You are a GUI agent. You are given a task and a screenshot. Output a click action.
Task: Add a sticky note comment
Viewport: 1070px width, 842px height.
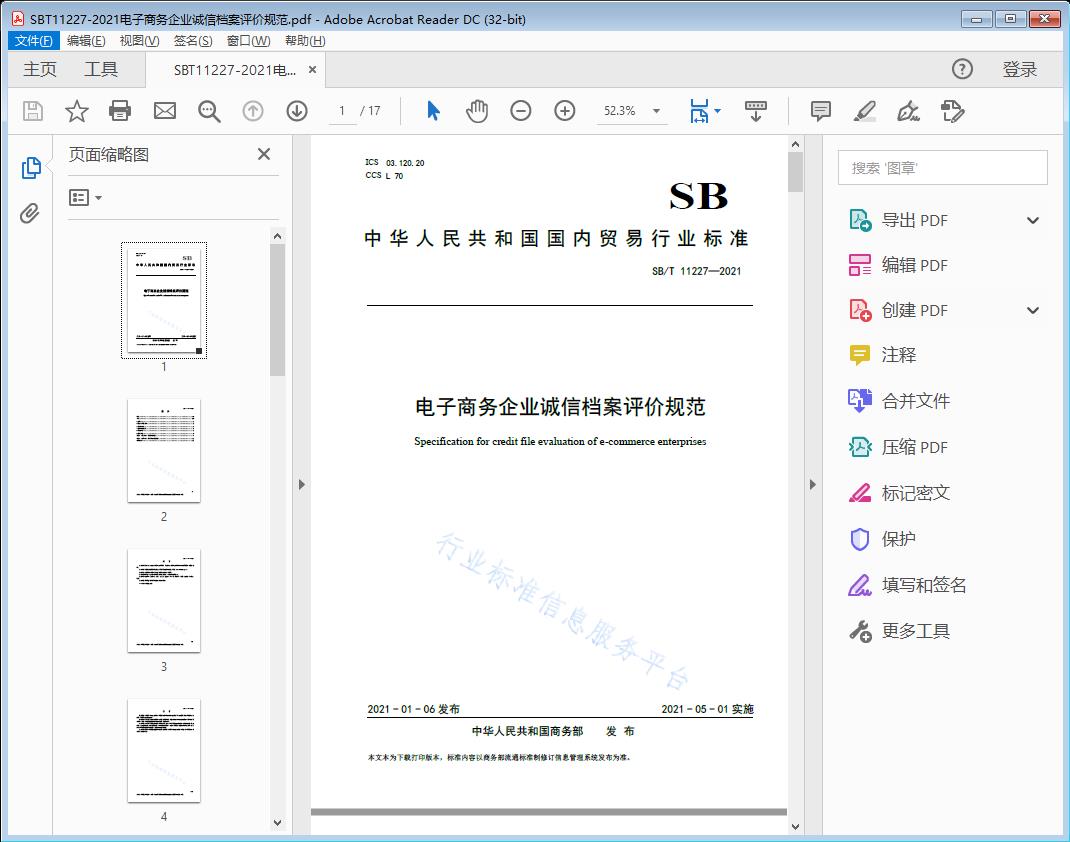[x=820, y=111]
